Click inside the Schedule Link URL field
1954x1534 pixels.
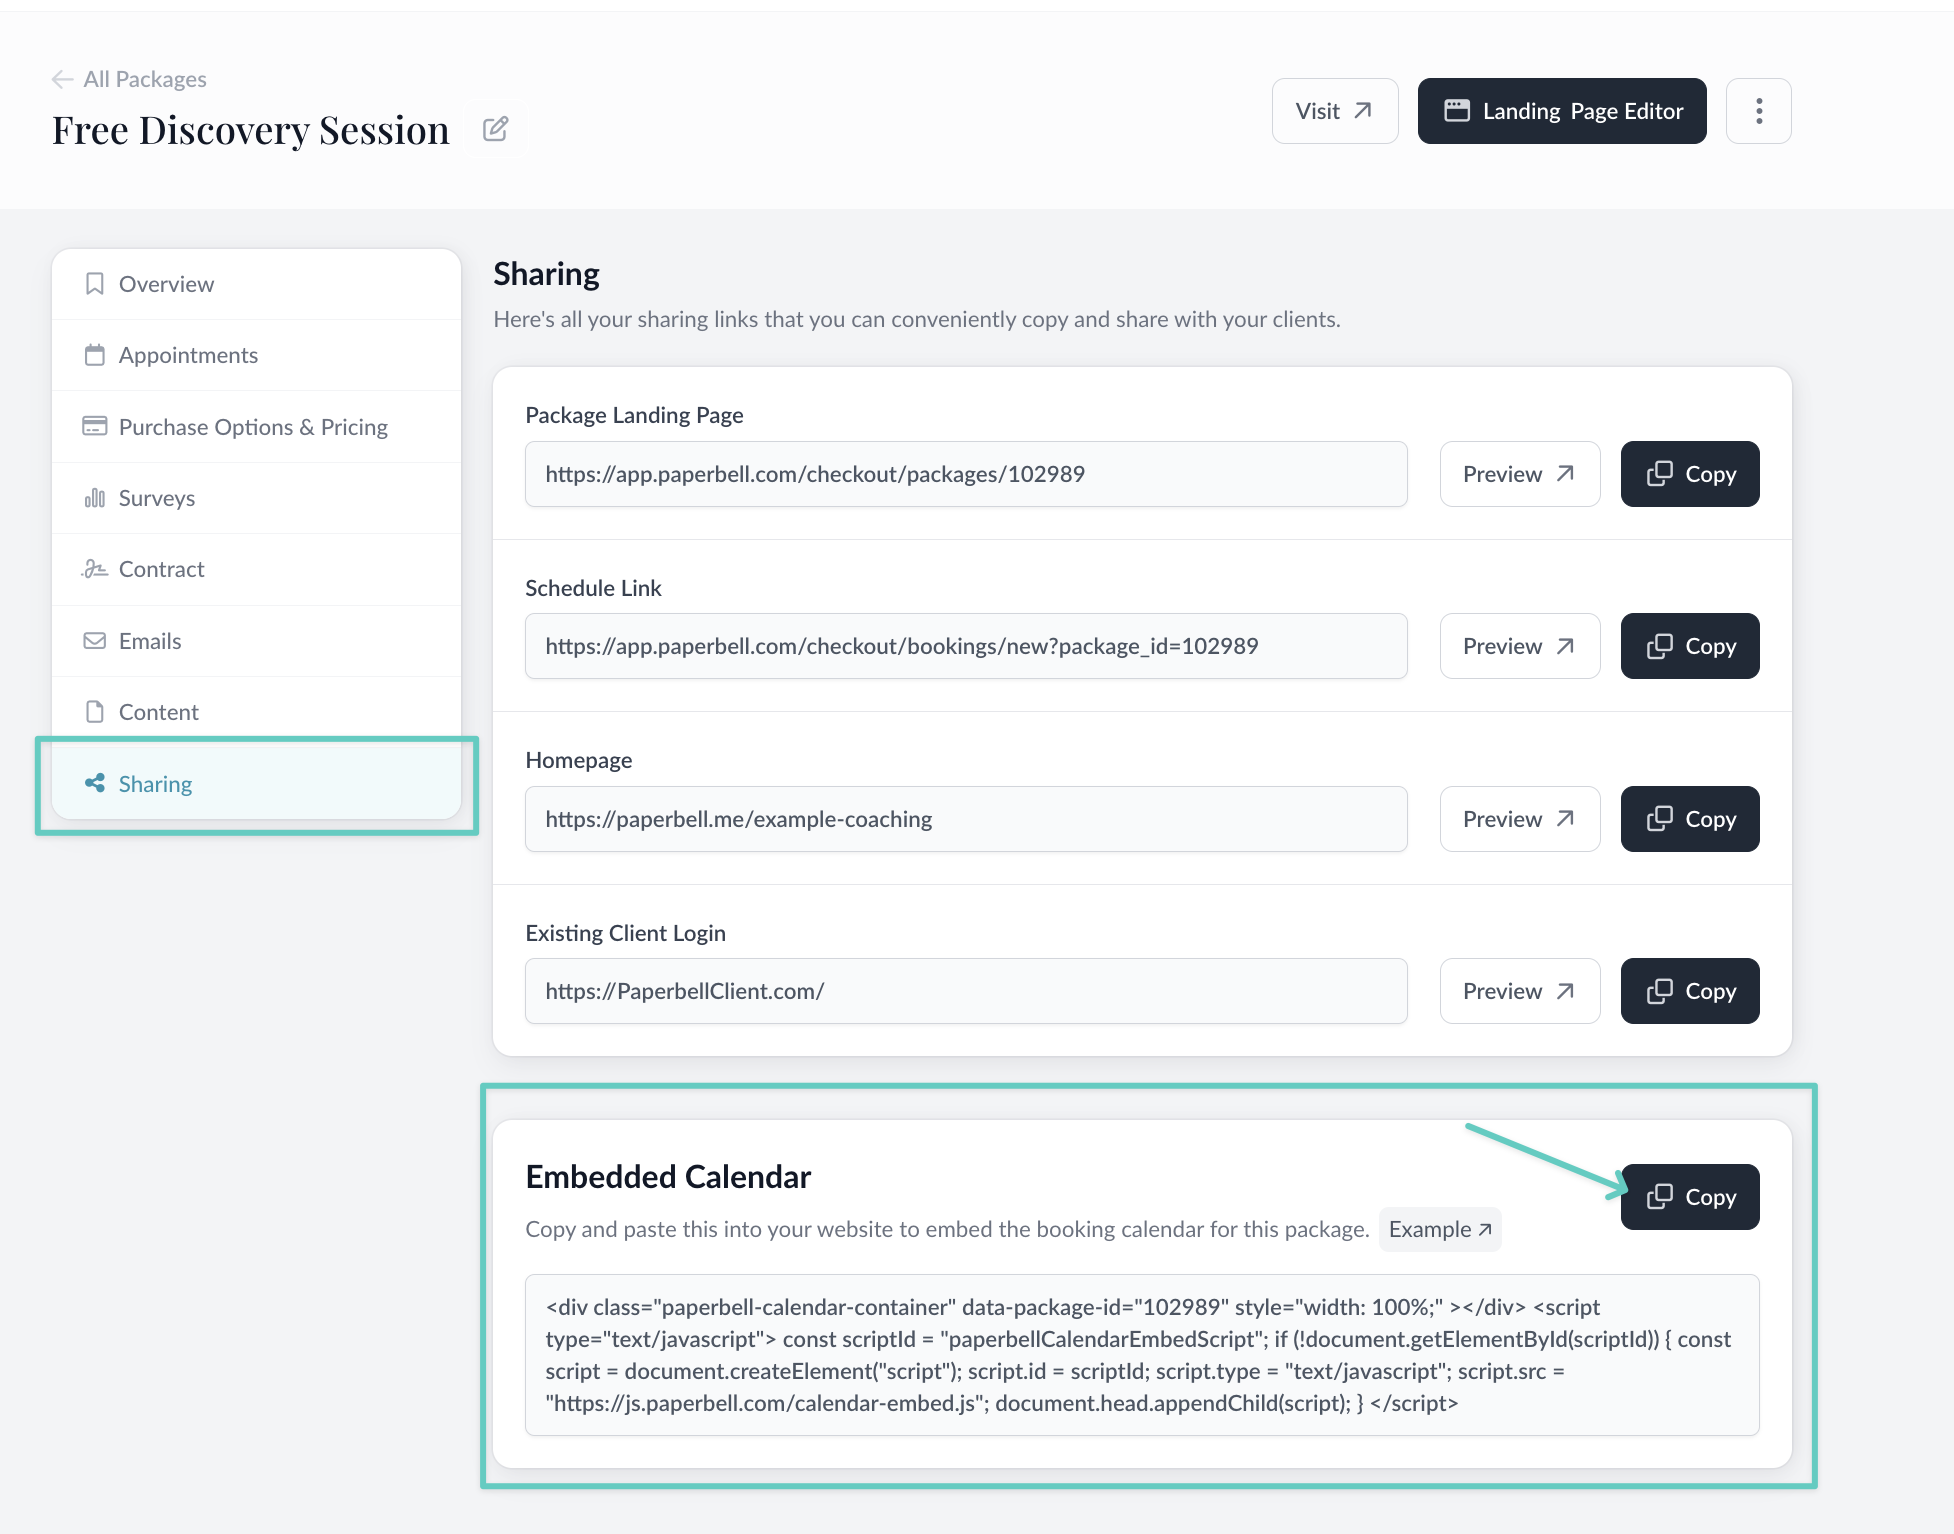(x=965, y=646)
